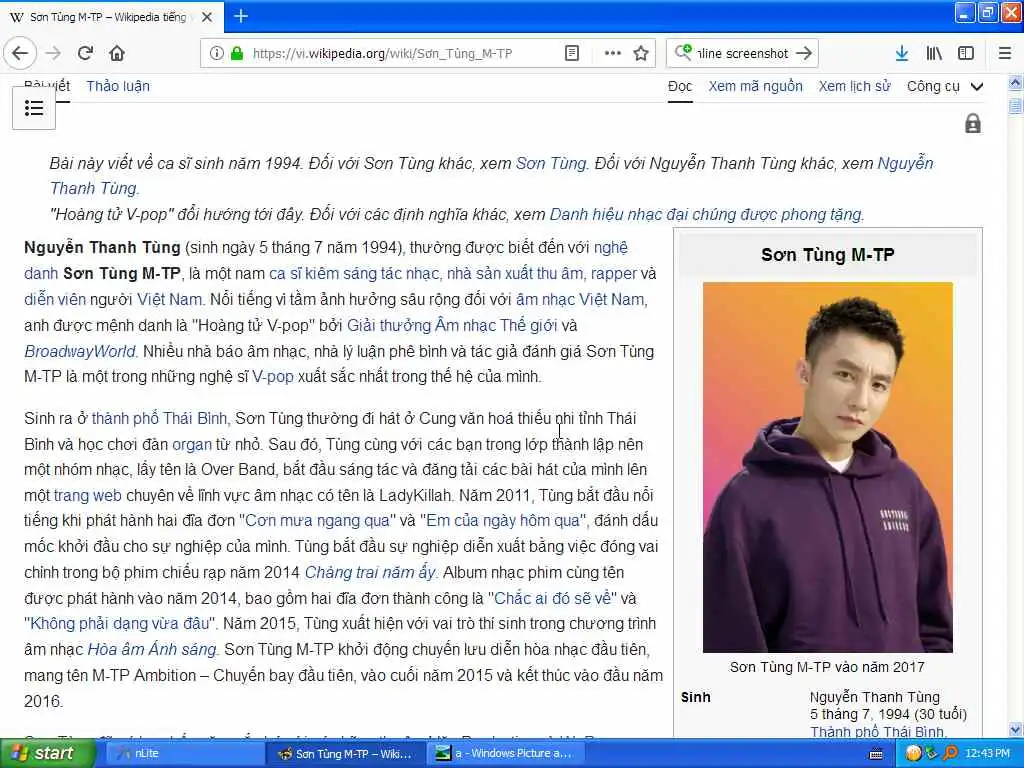The image size is (1024, 768).
Task: Open the Cơn mưa ngang qua link
Action: point(317,520)
